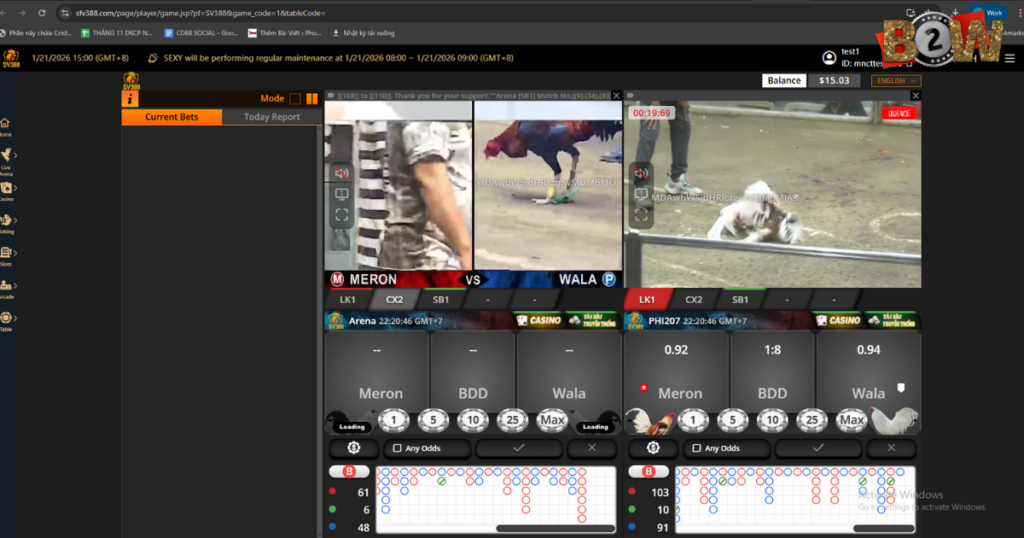Expand the Casino sidebar submenu

pyautogui.click(x=7, y=190)
